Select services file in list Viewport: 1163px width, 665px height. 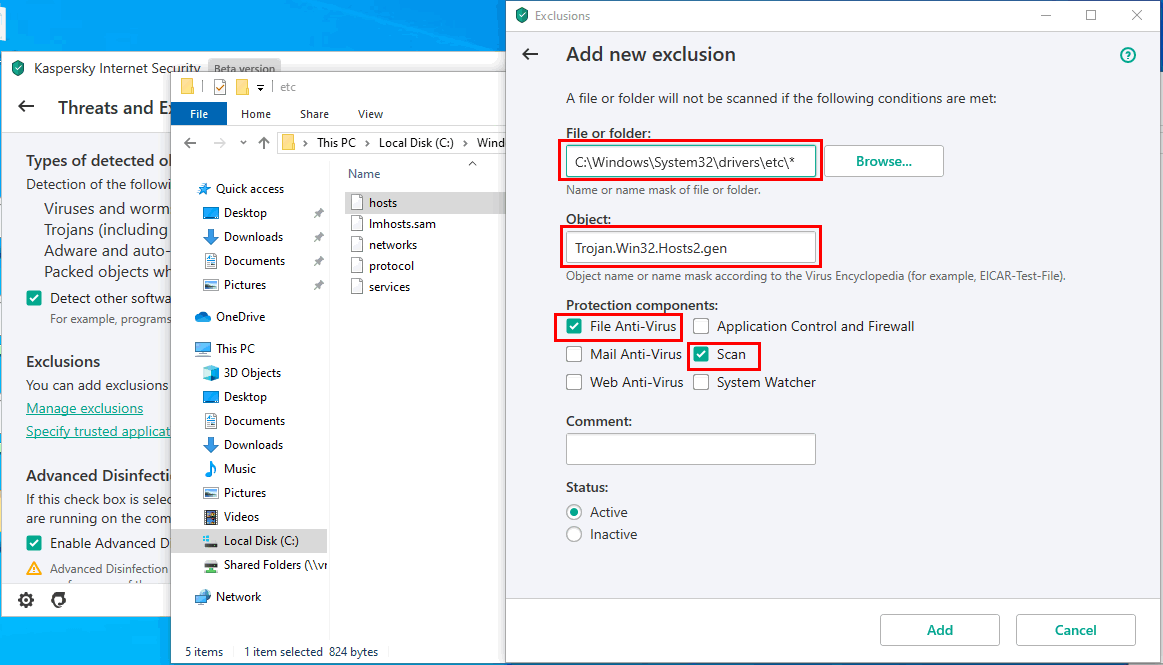[x=389, y=287]
